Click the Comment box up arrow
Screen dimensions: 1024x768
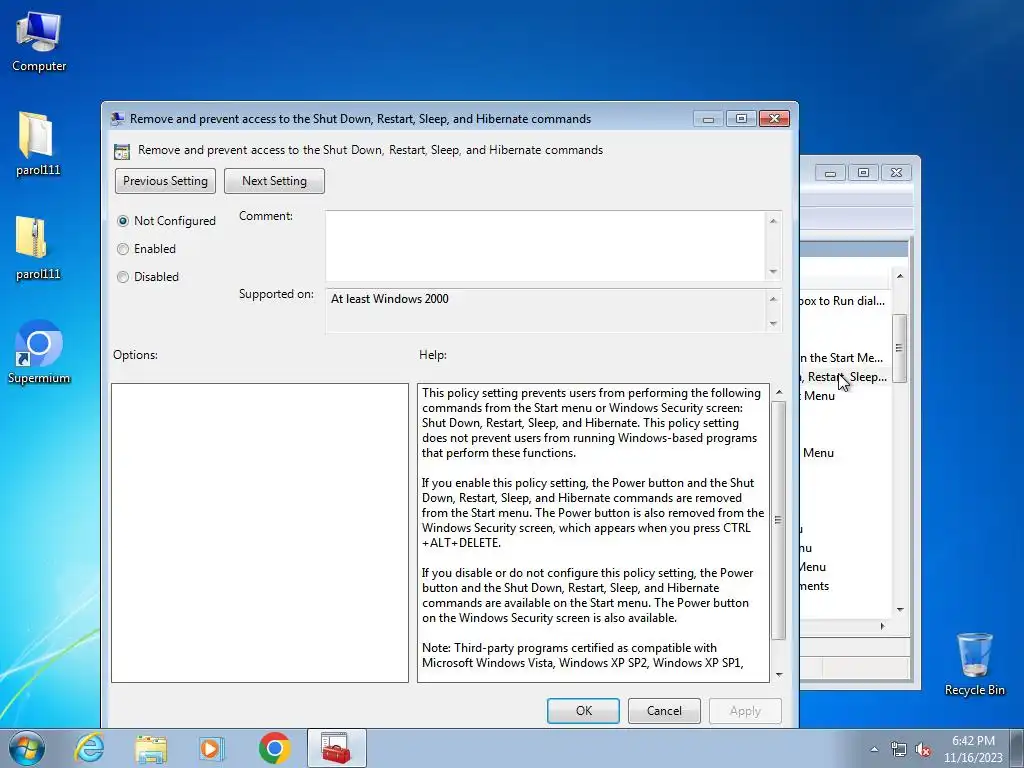coord(773,221)
